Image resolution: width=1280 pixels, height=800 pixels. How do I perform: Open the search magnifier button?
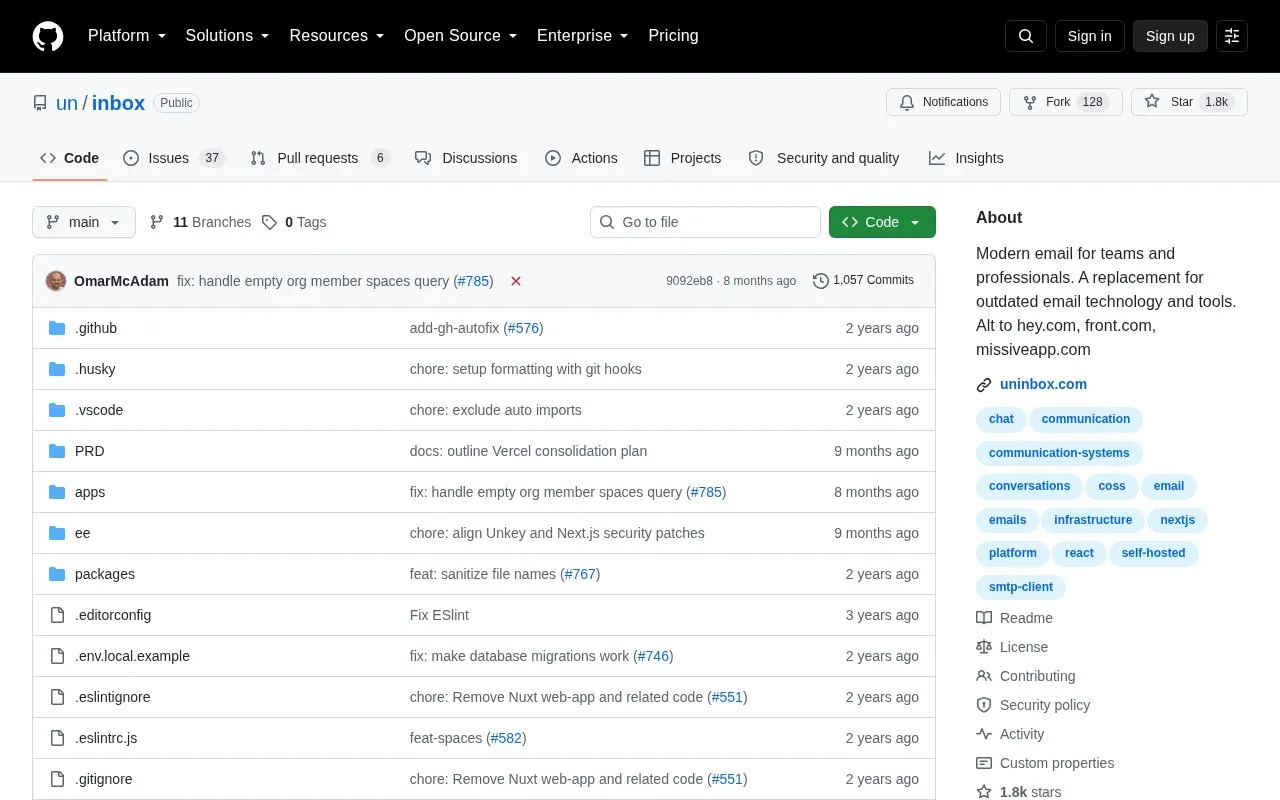click(1026, 36)
